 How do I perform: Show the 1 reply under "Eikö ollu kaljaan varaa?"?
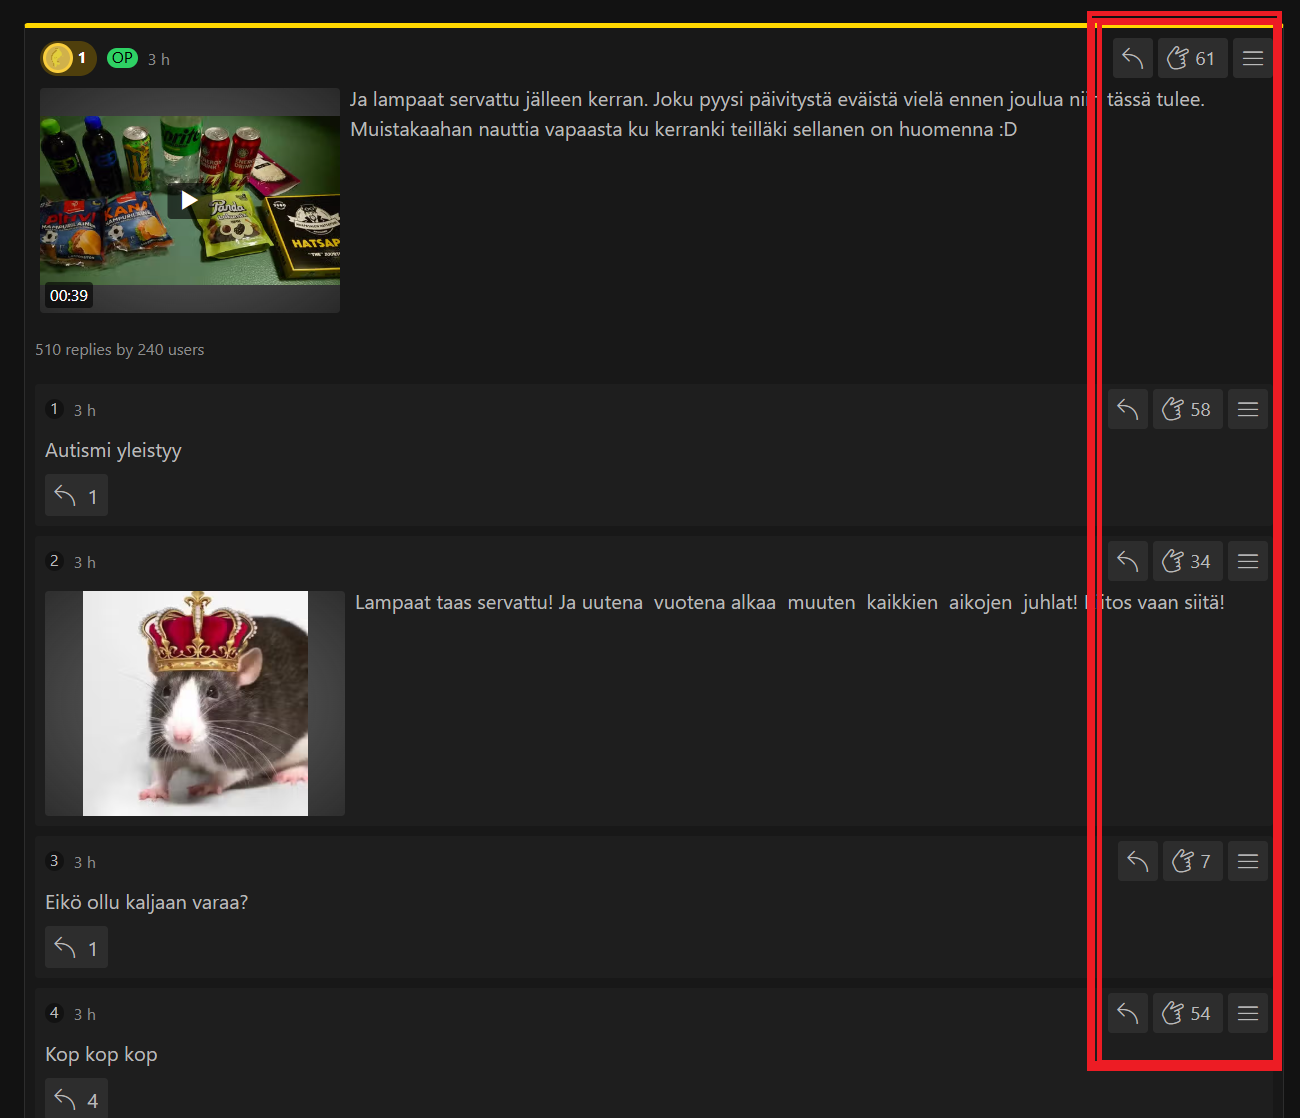point(76,948)
